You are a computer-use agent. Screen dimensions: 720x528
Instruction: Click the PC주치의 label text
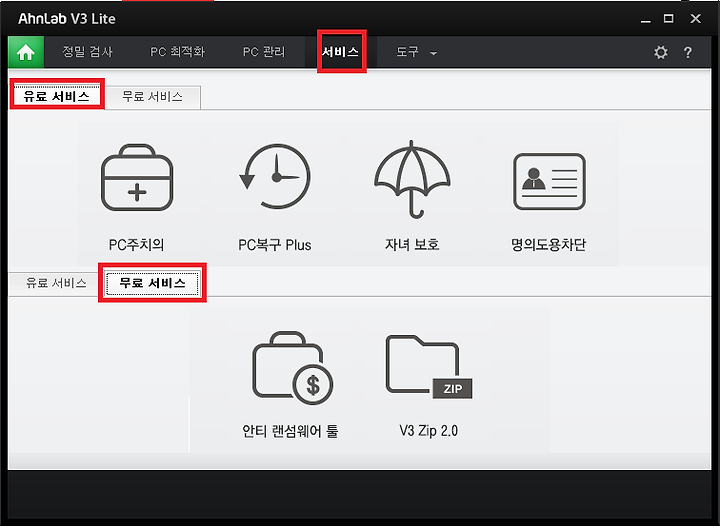pos(136,245)
